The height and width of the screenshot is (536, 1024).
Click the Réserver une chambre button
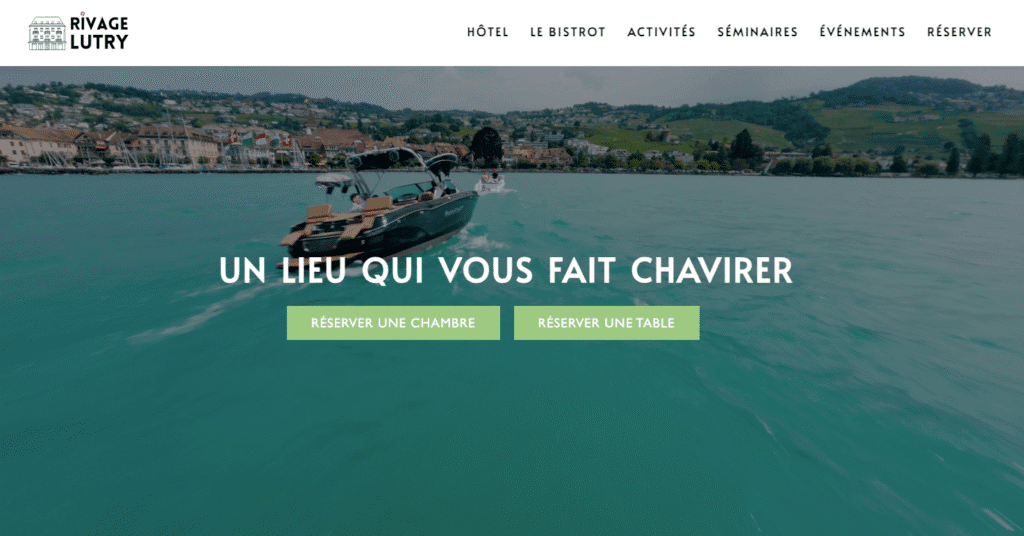(x=393, y=323)
